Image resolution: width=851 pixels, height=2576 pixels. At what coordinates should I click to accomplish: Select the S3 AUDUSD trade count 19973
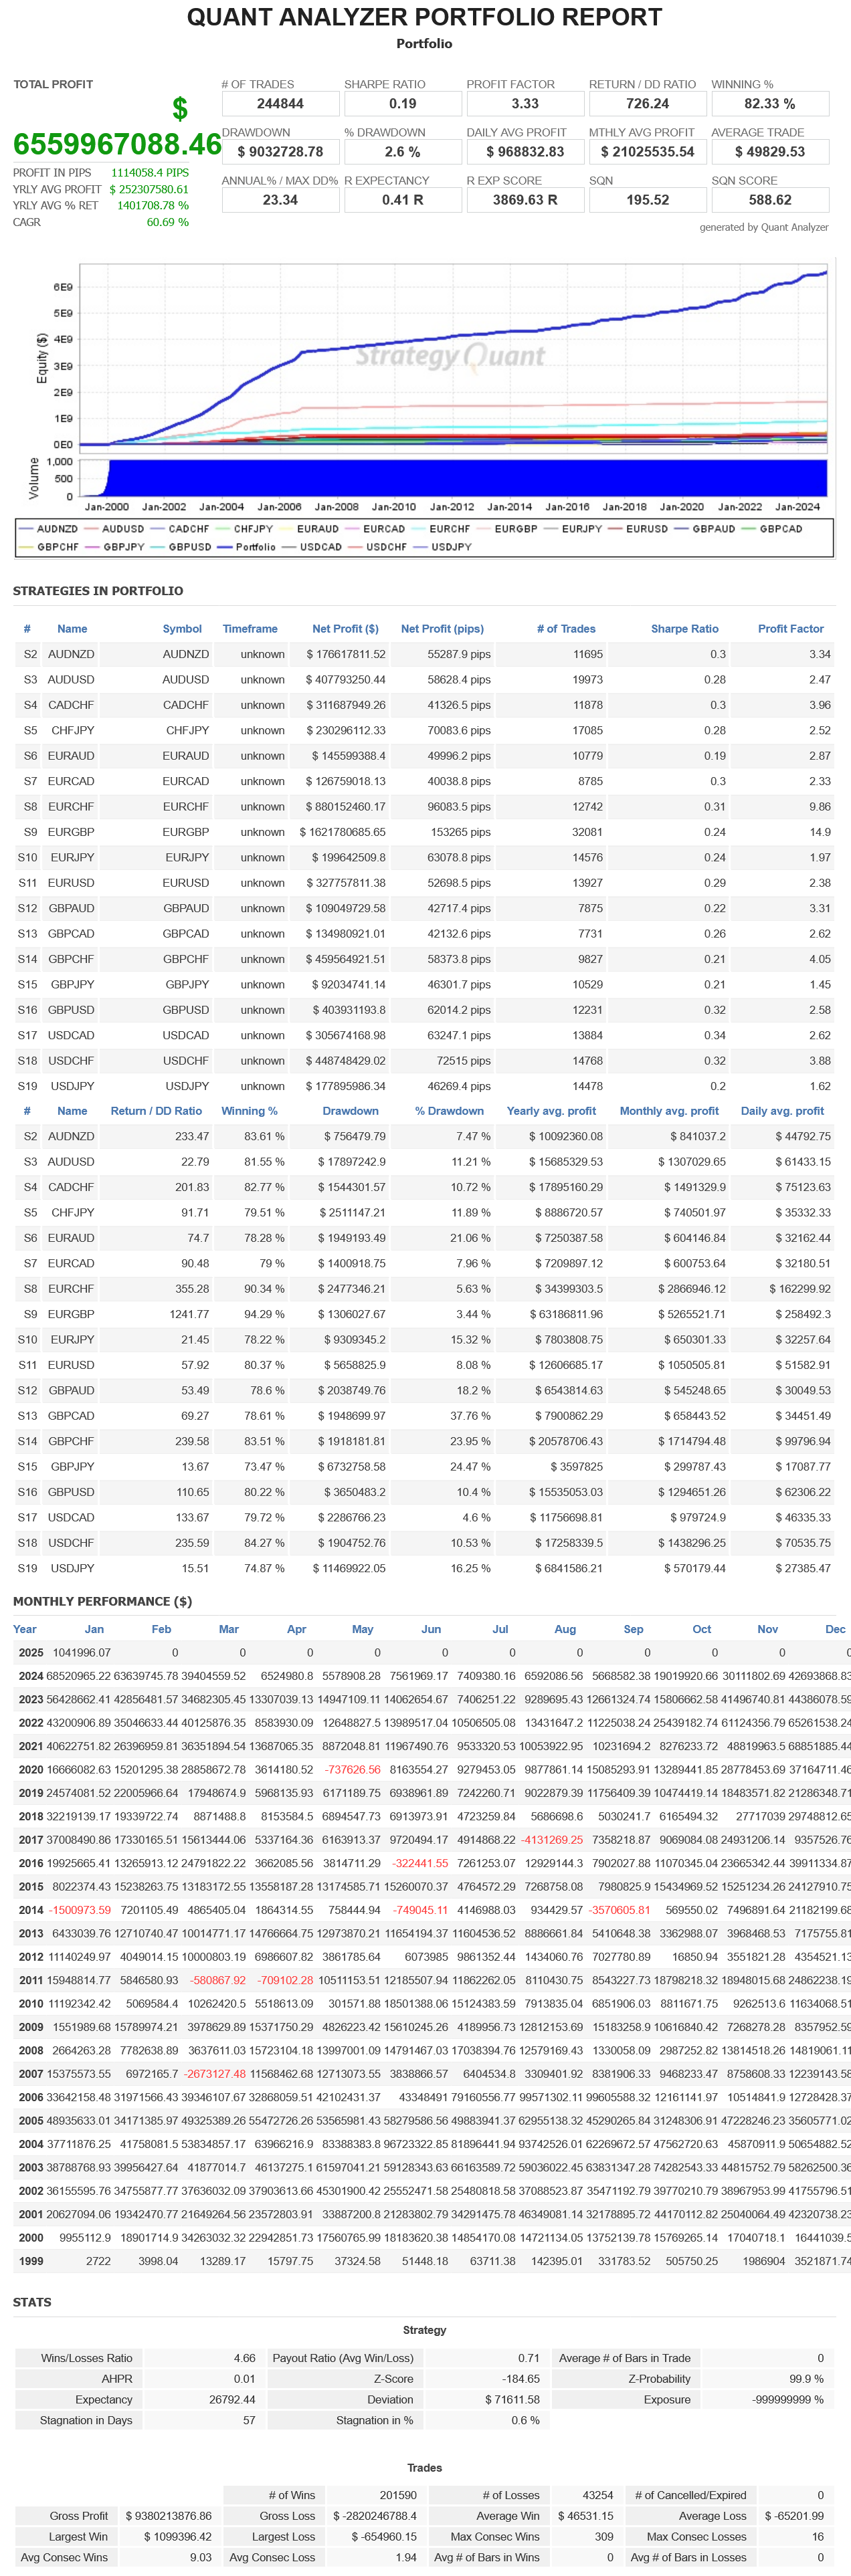pyautogui.click(x=587, y=680)
